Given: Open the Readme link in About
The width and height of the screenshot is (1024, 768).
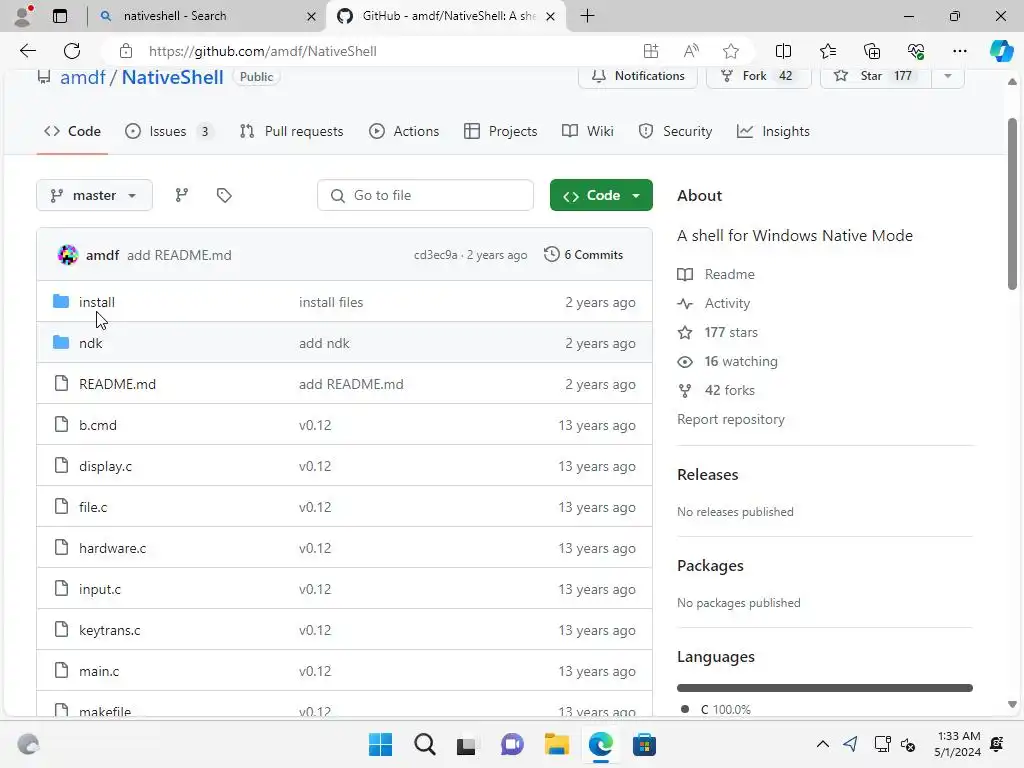Looking at the screenshot, I should [716, 274].
